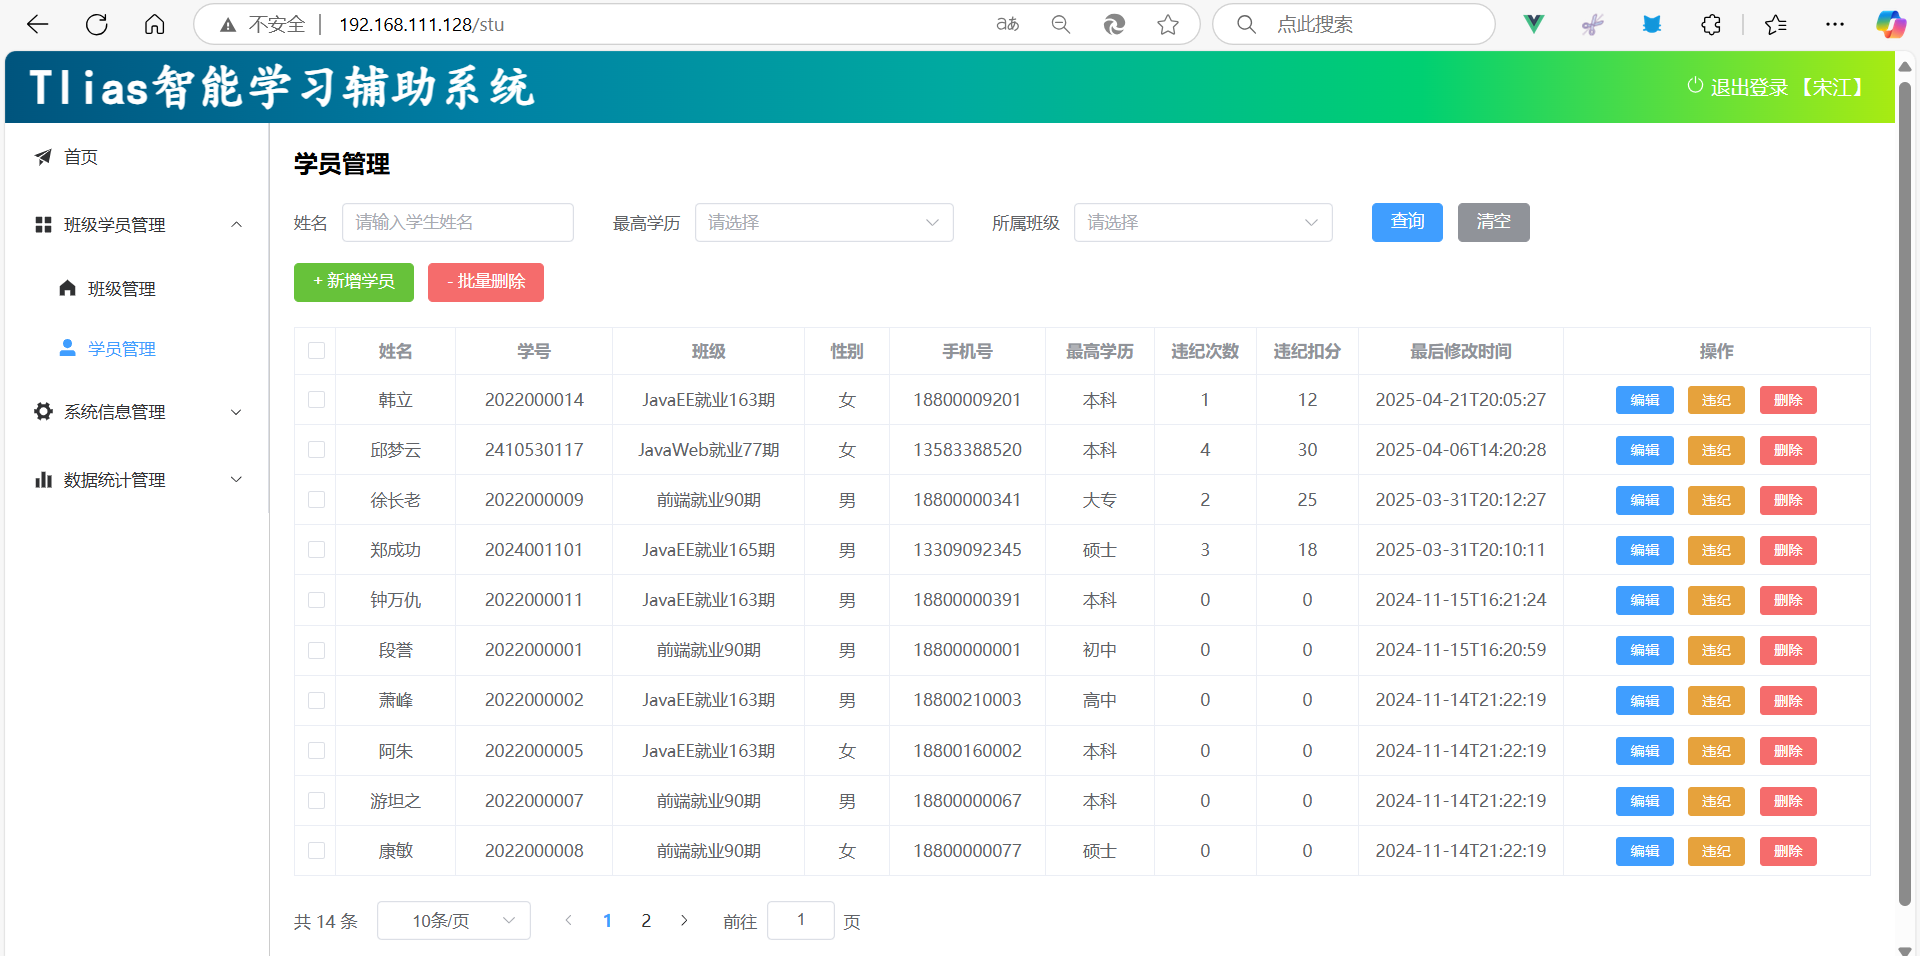Click the blue 查询 button
This screenshot has height=956, width=1920.
(1407, 222)
